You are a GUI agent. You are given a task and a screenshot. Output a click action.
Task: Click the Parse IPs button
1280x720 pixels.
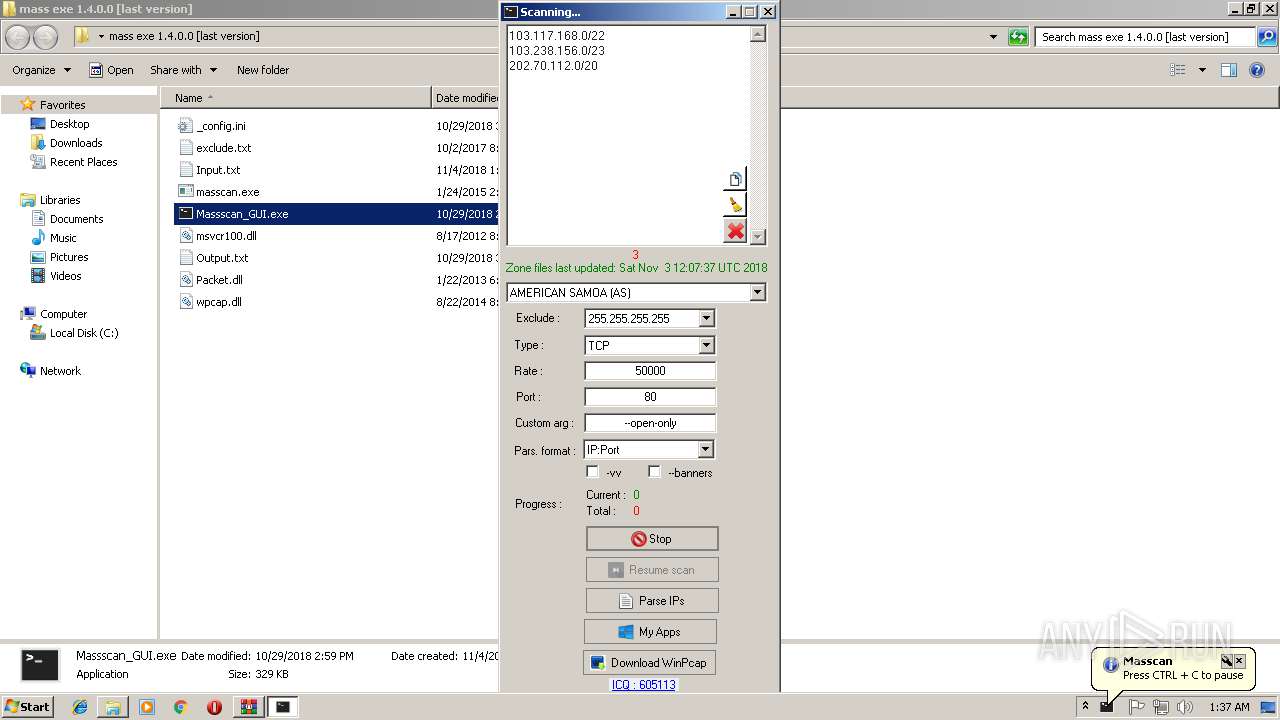click(x=652, y=601)
